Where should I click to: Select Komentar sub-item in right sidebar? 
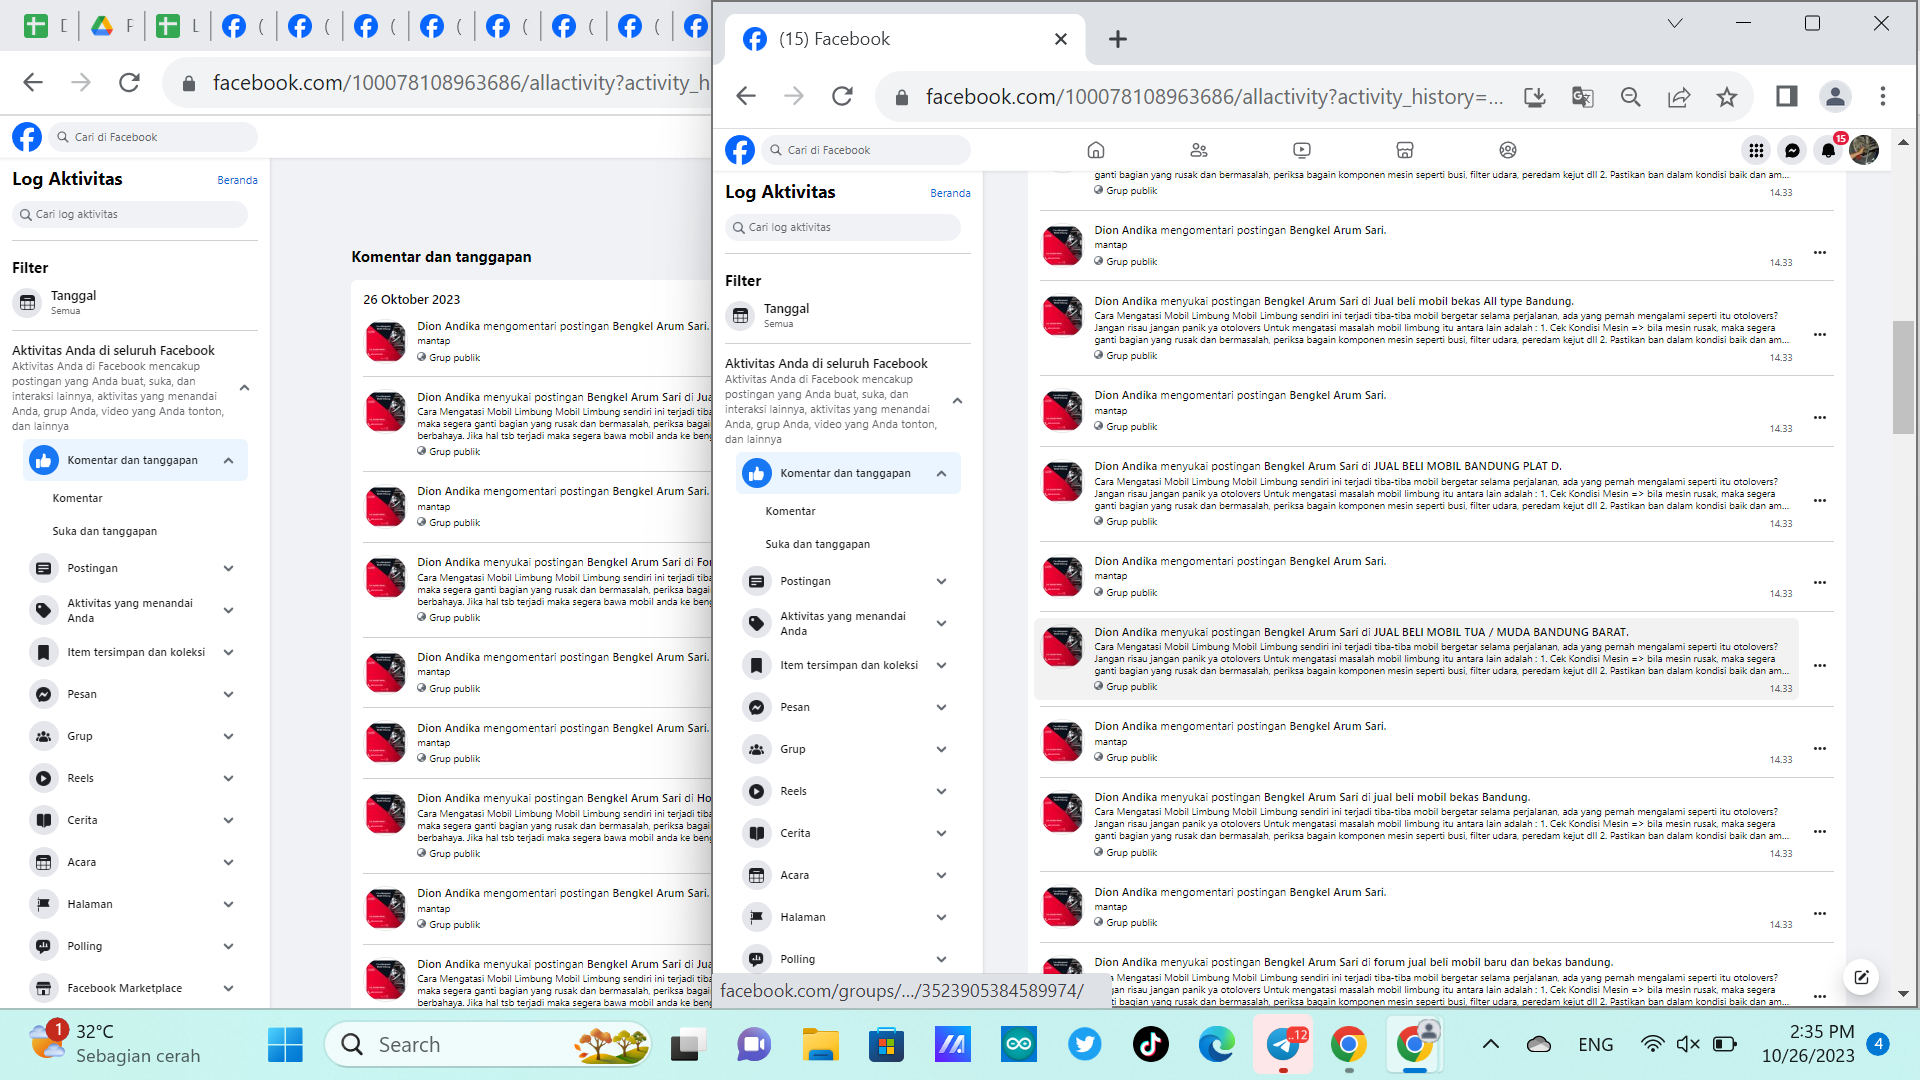coord(790,511)
